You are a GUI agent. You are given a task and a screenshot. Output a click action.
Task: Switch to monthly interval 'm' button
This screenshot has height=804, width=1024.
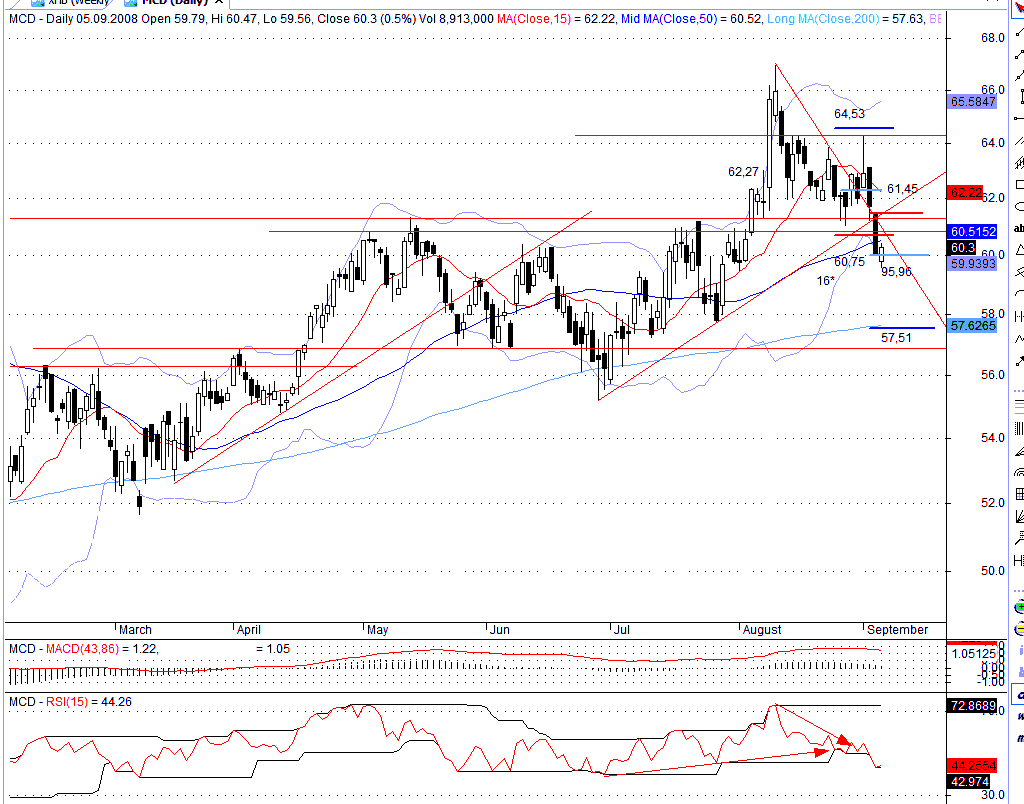(1019, 738)
